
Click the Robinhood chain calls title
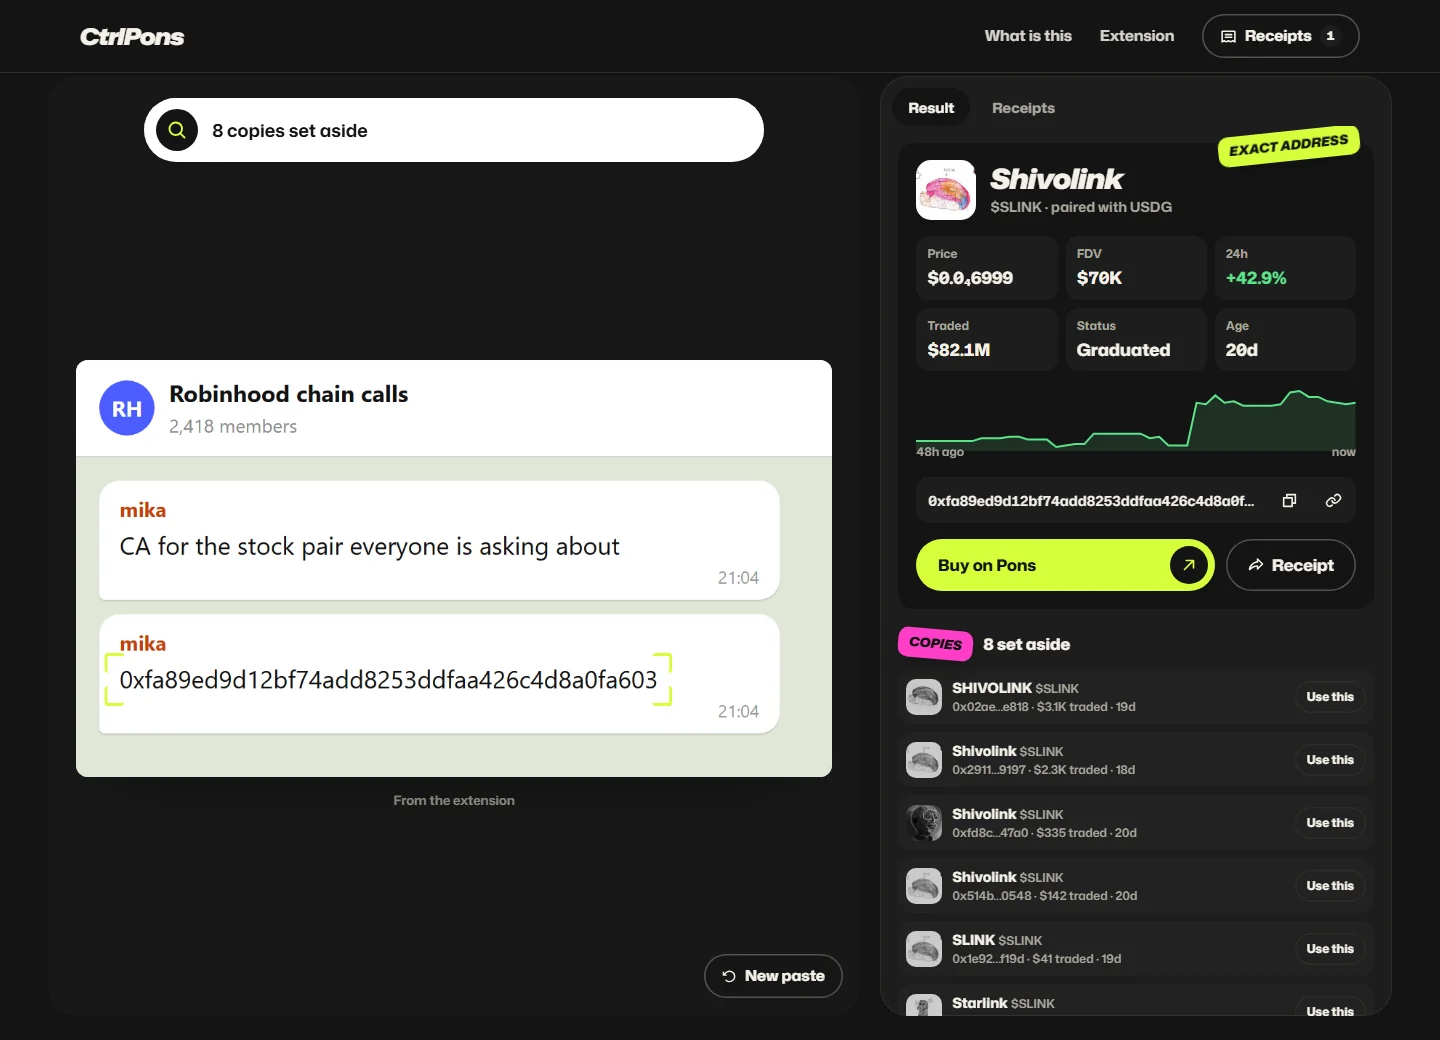289,394
